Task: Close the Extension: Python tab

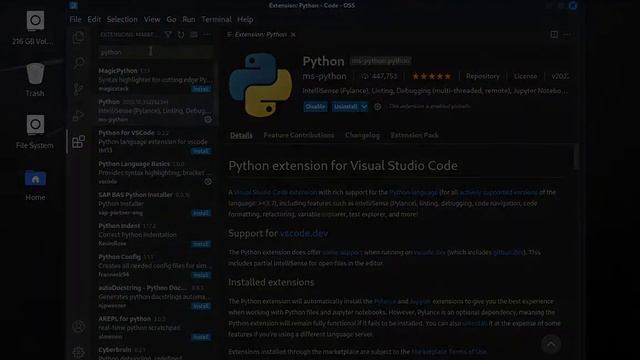Action: [293, 35]
